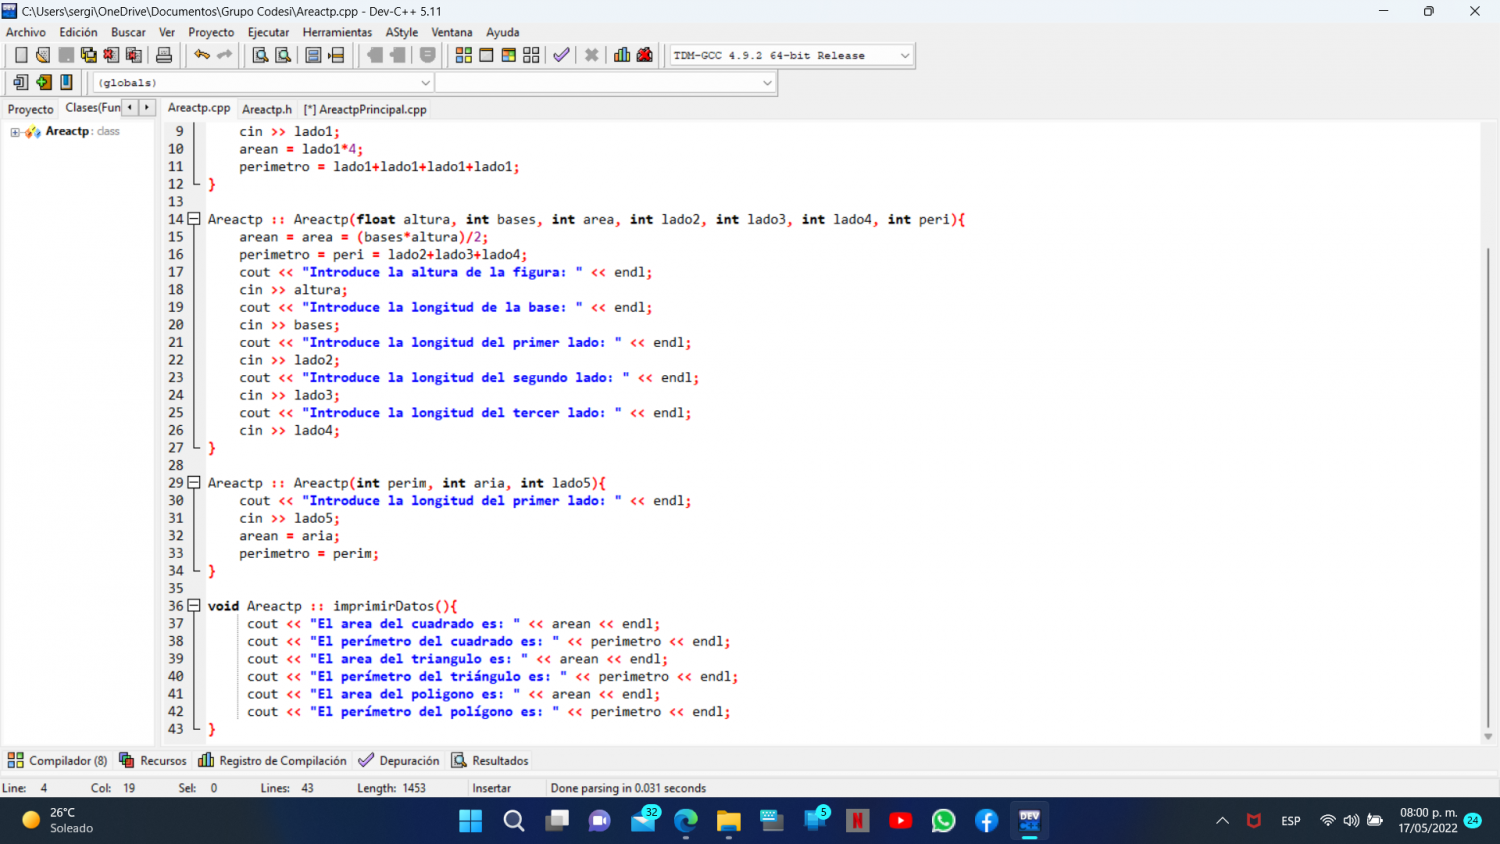The image size is (1500, 844).
Task: Open the Herramientas menu
Action: tap(337, 32)
